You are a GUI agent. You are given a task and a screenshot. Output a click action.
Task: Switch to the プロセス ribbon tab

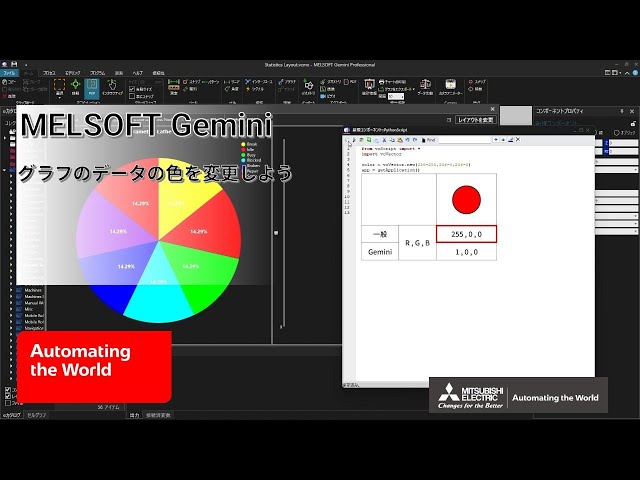(x=49, y=73)
